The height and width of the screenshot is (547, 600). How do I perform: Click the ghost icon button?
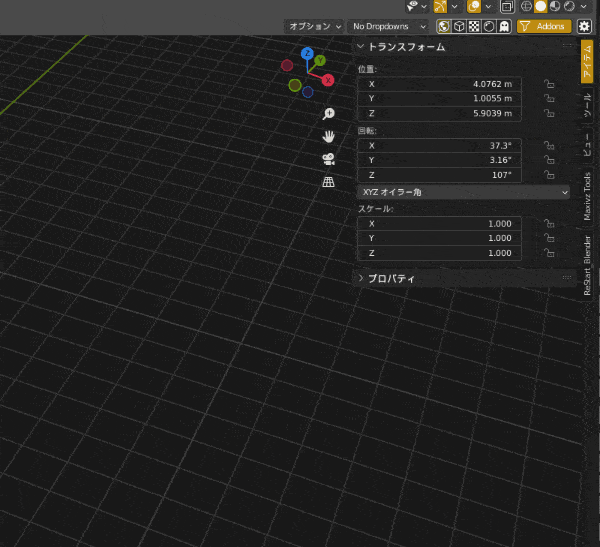[504, 26]
